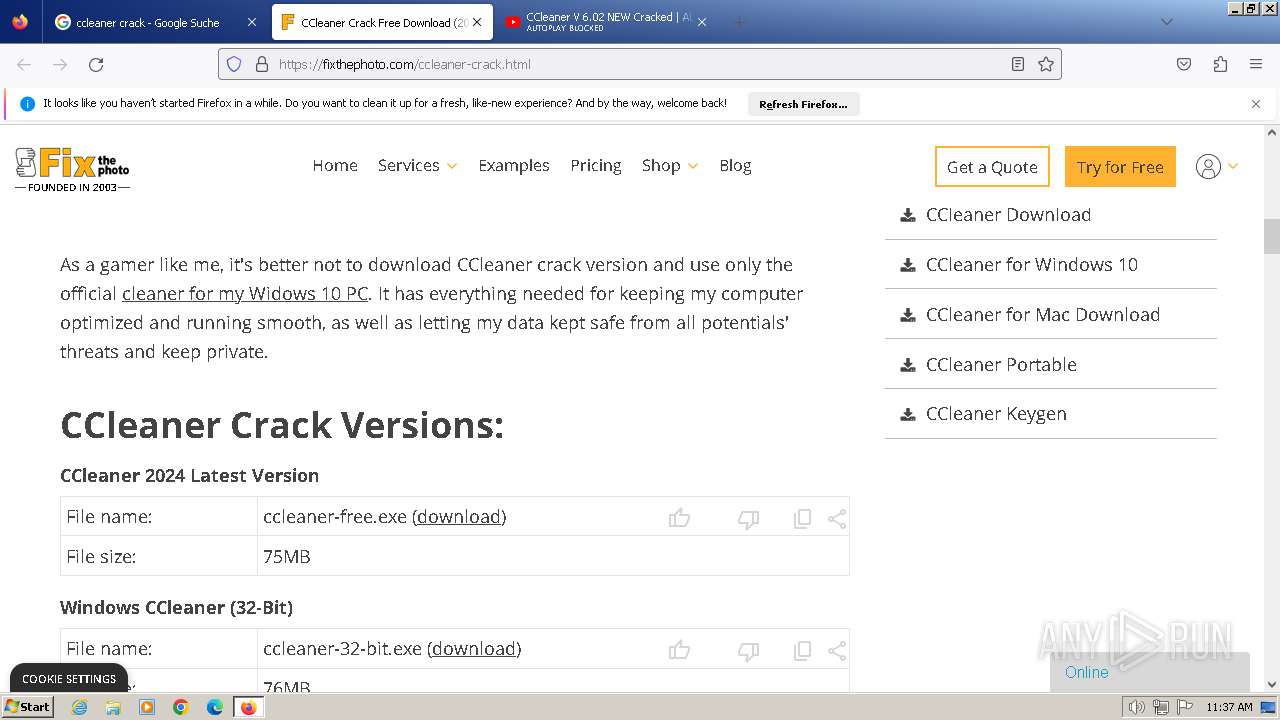Close the ccleaner crack Google tab
This screenshot has height=720, width=1280.
251,22
